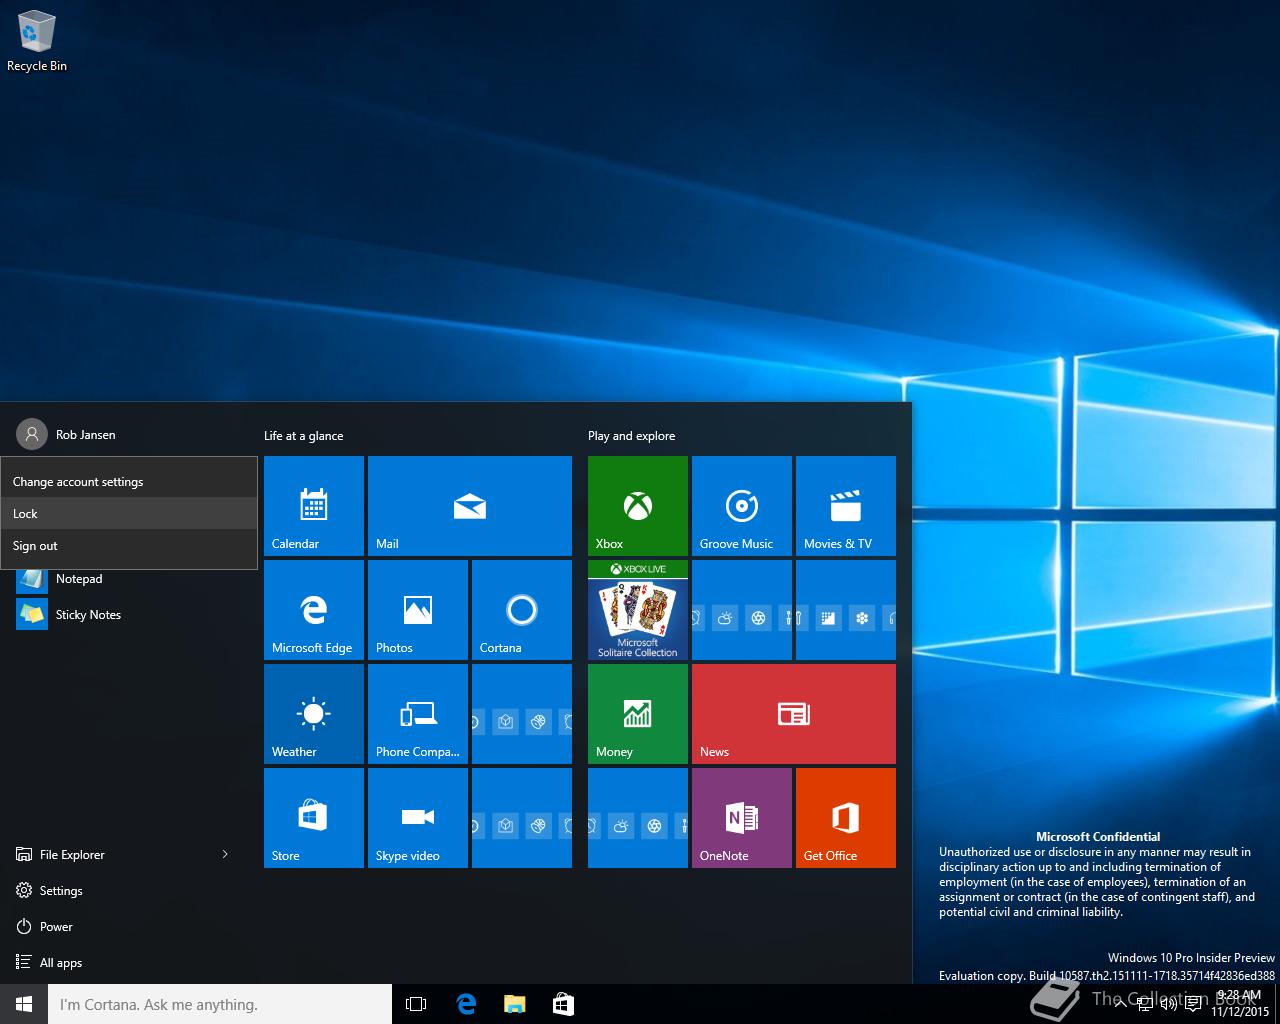
Task: Open the Calendar tile
Action: click(x=314, y=506)
